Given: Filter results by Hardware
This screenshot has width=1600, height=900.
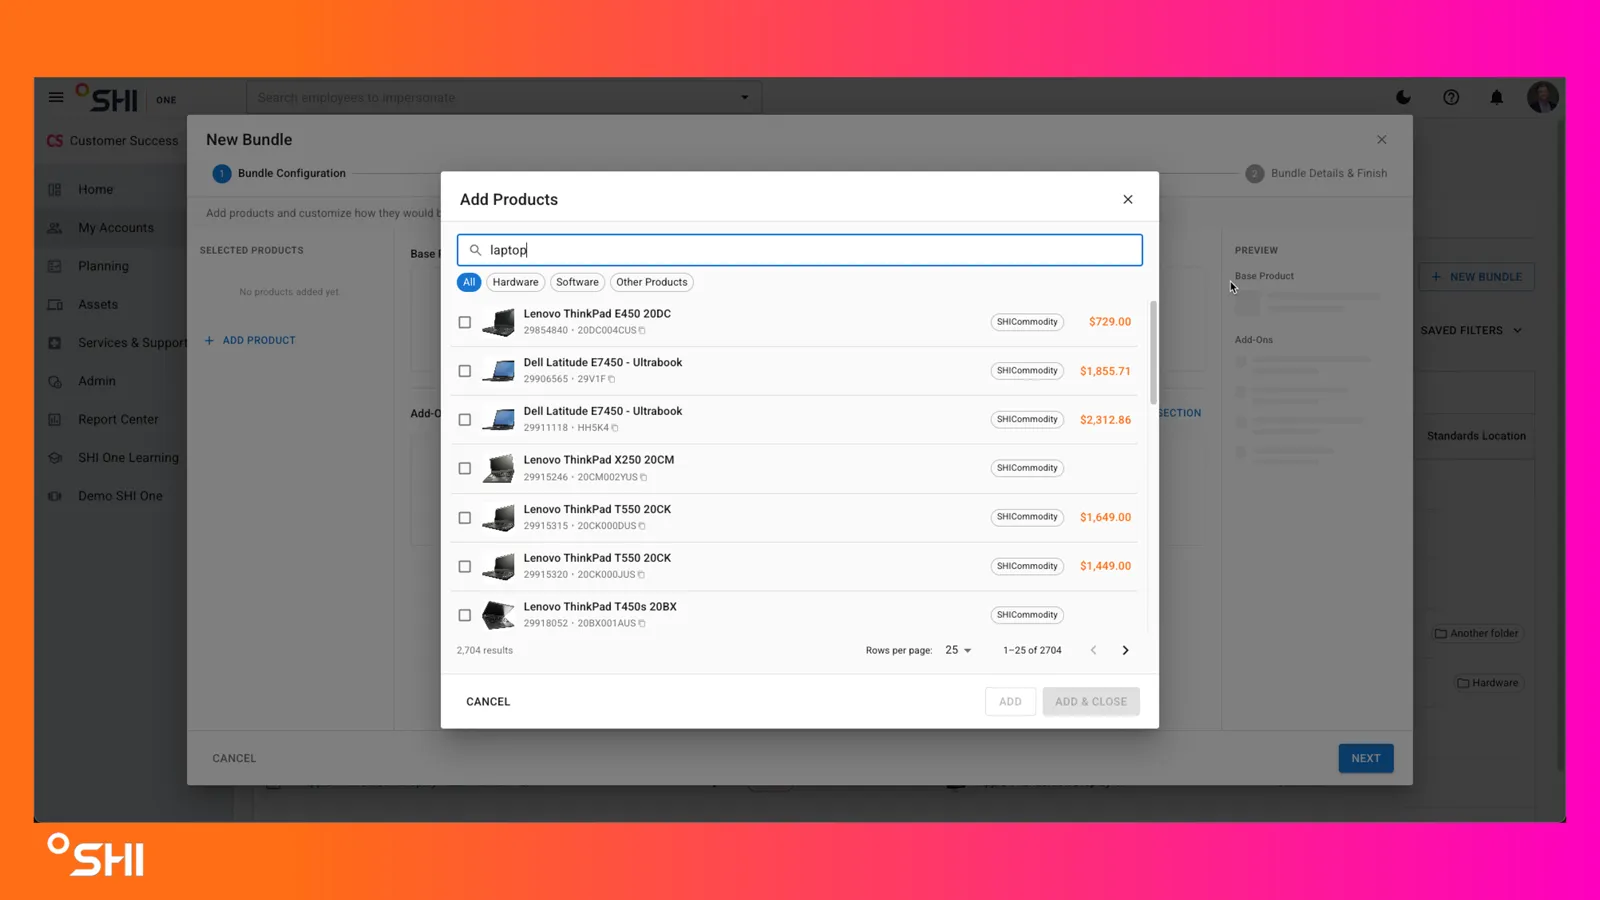Looking at the screenshot, I should [x=515, y=282].
